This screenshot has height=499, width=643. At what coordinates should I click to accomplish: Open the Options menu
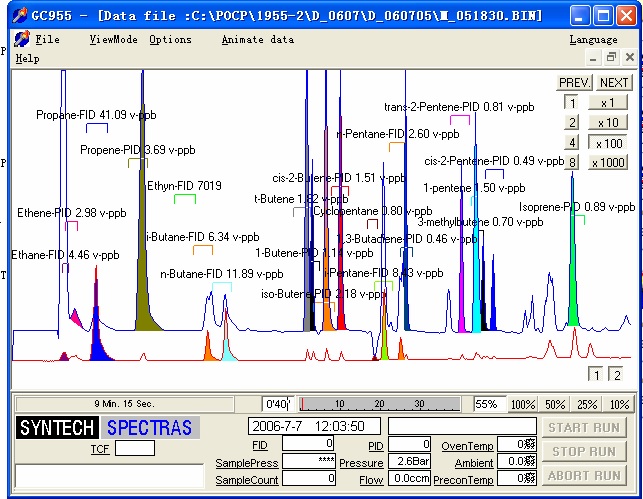coord(170,39)
